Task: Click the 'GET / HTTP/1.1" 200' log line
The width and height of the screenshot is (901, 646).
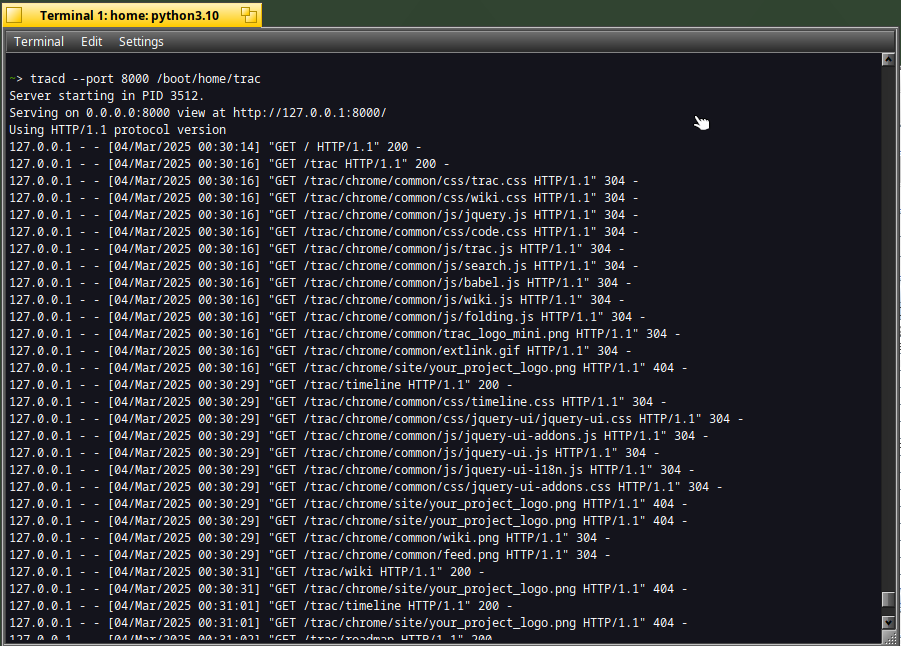Action: [x=215, y=147]
